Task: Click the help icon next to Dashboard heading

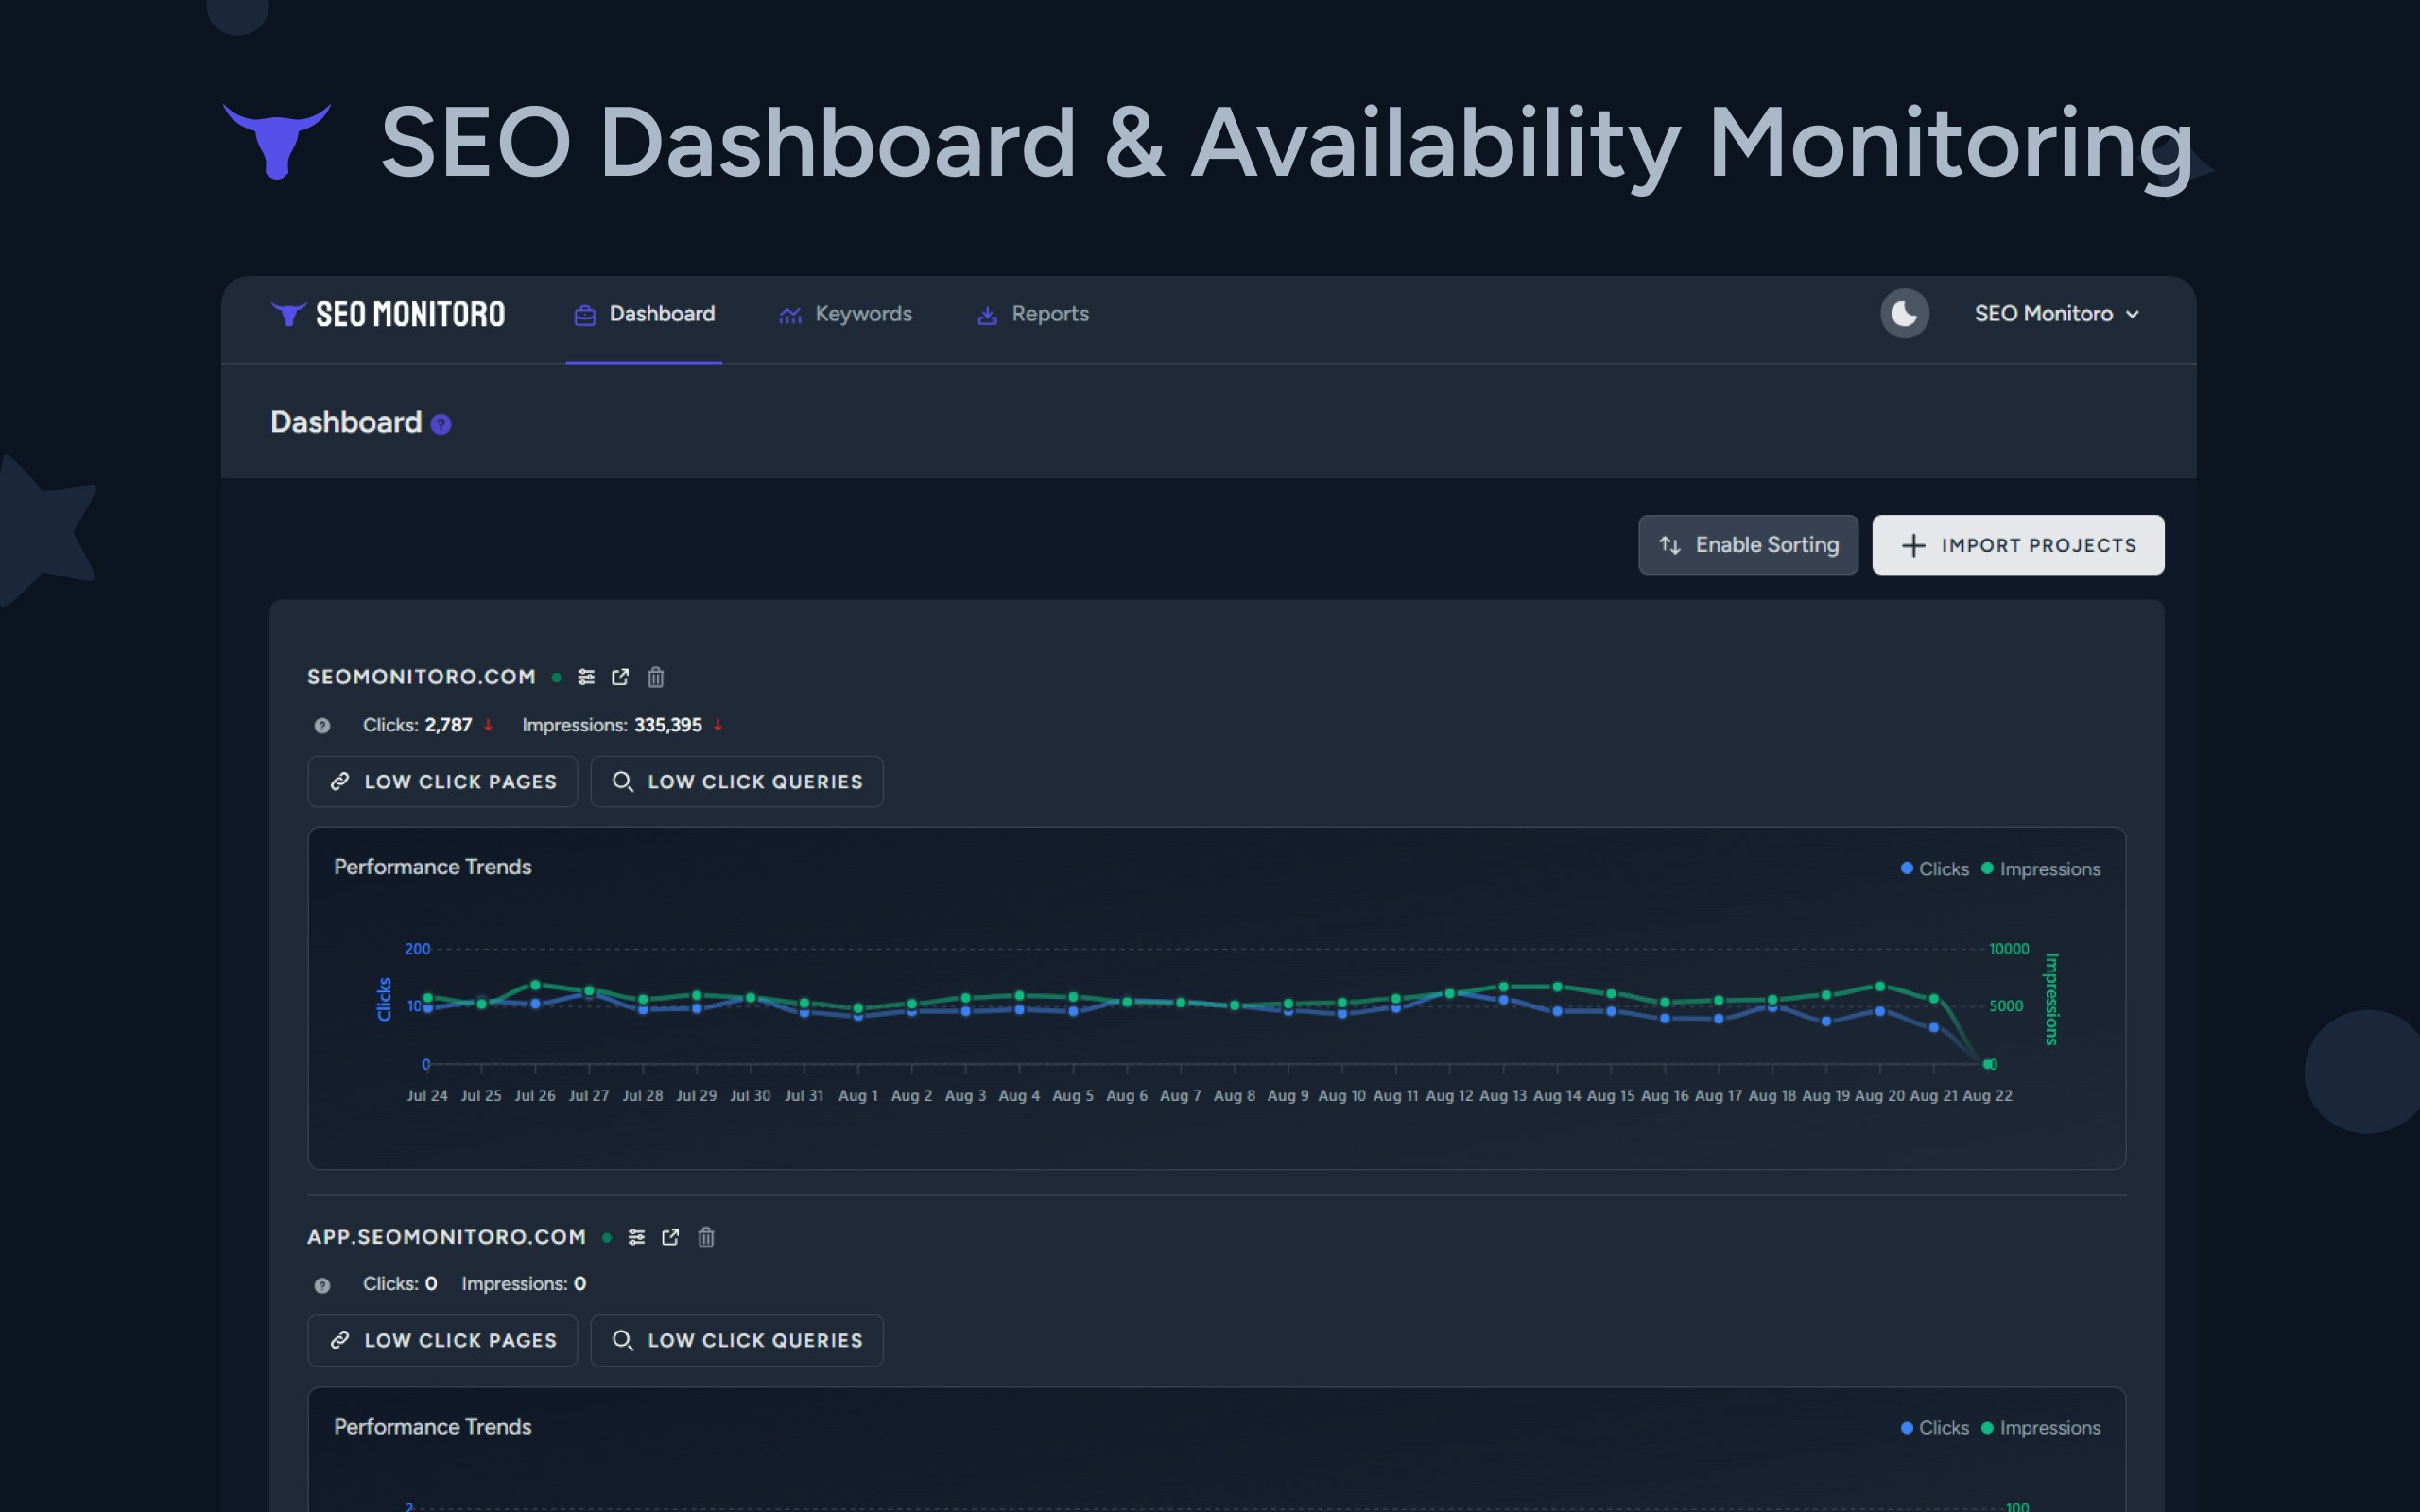Action: tap(440, 424)
